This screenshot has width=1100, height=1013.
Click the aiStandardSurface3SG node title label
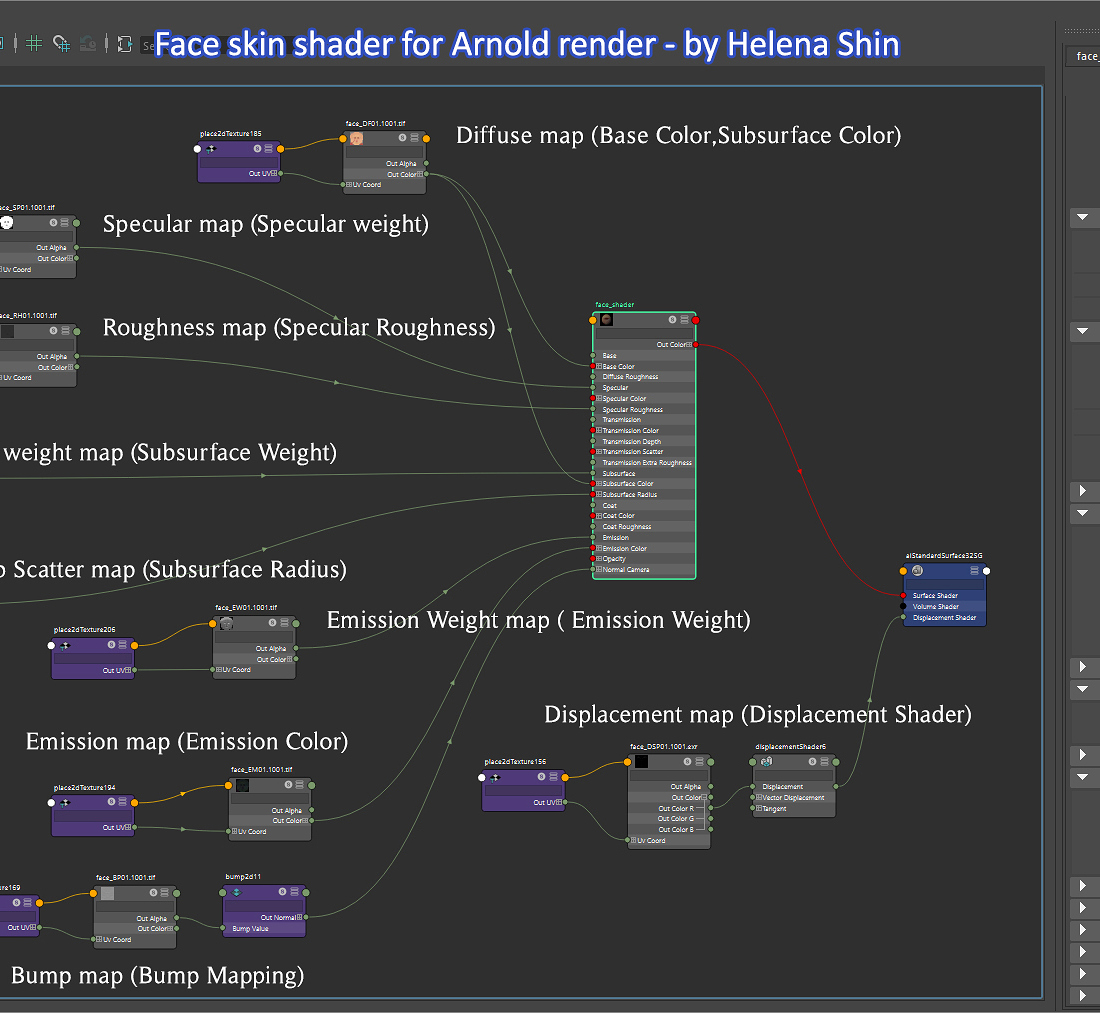coord(944,556)
